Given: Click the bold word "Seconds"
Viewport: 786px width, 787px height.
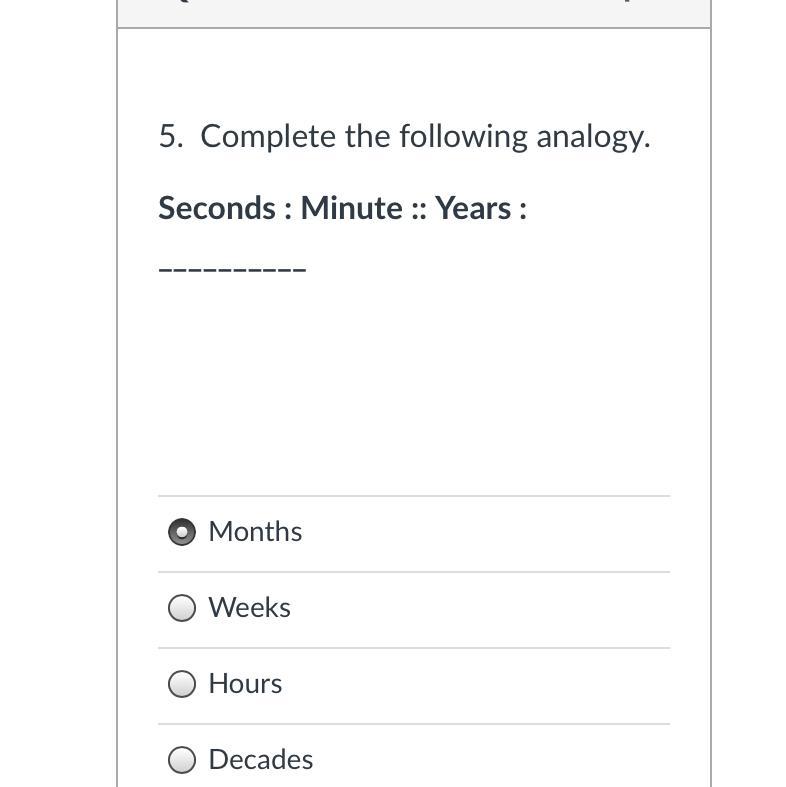Looking at the screenshot, I should coord(216,208).
